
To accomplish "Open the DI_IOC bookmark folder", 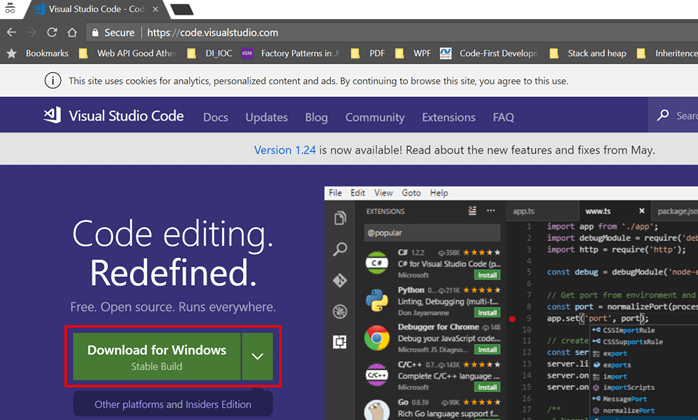I will (x=210, y=53).
